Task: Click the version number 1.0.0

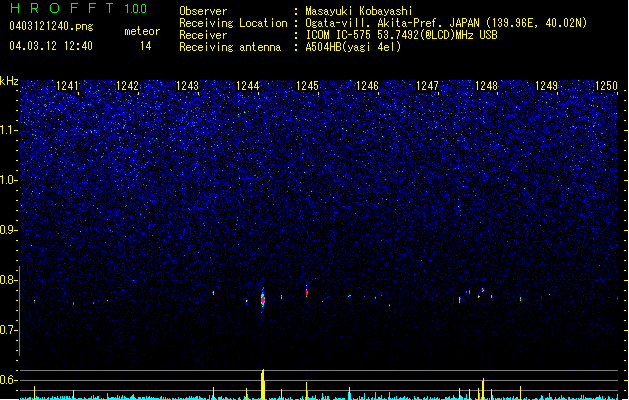Action: [x=136, y=9]
